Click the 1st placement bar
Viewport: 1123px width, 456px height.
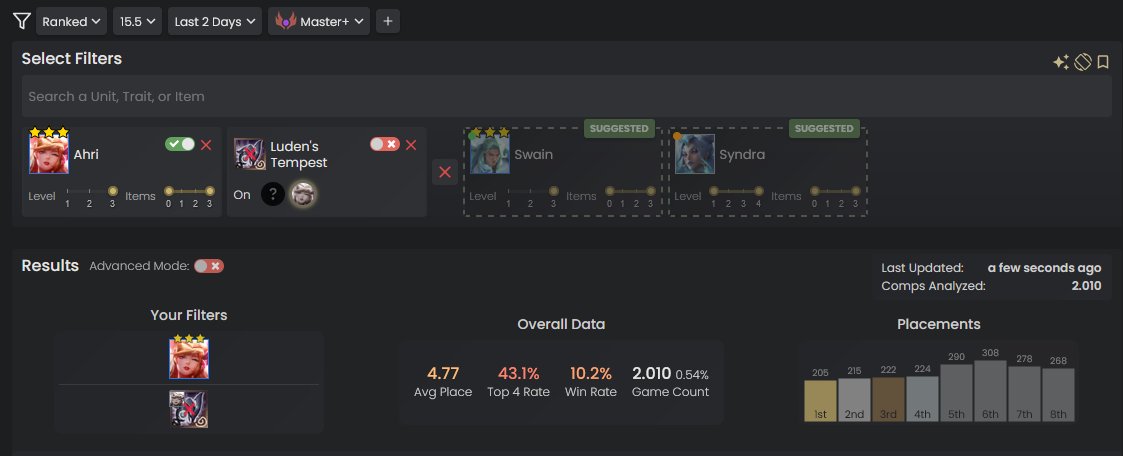[820, 401]
